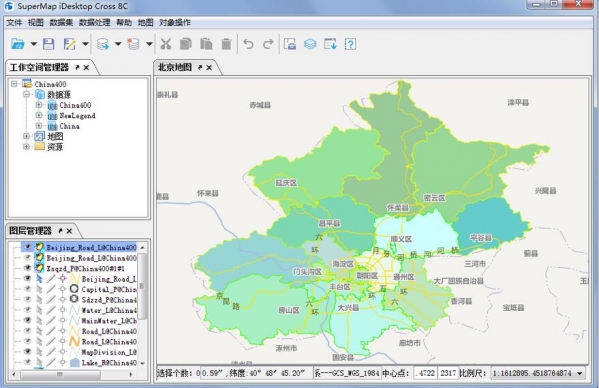Image resolution: width=599 pixels, height=388 pixels.
Task: Click the thick orange Road_L line symbol
Action: 74,341
